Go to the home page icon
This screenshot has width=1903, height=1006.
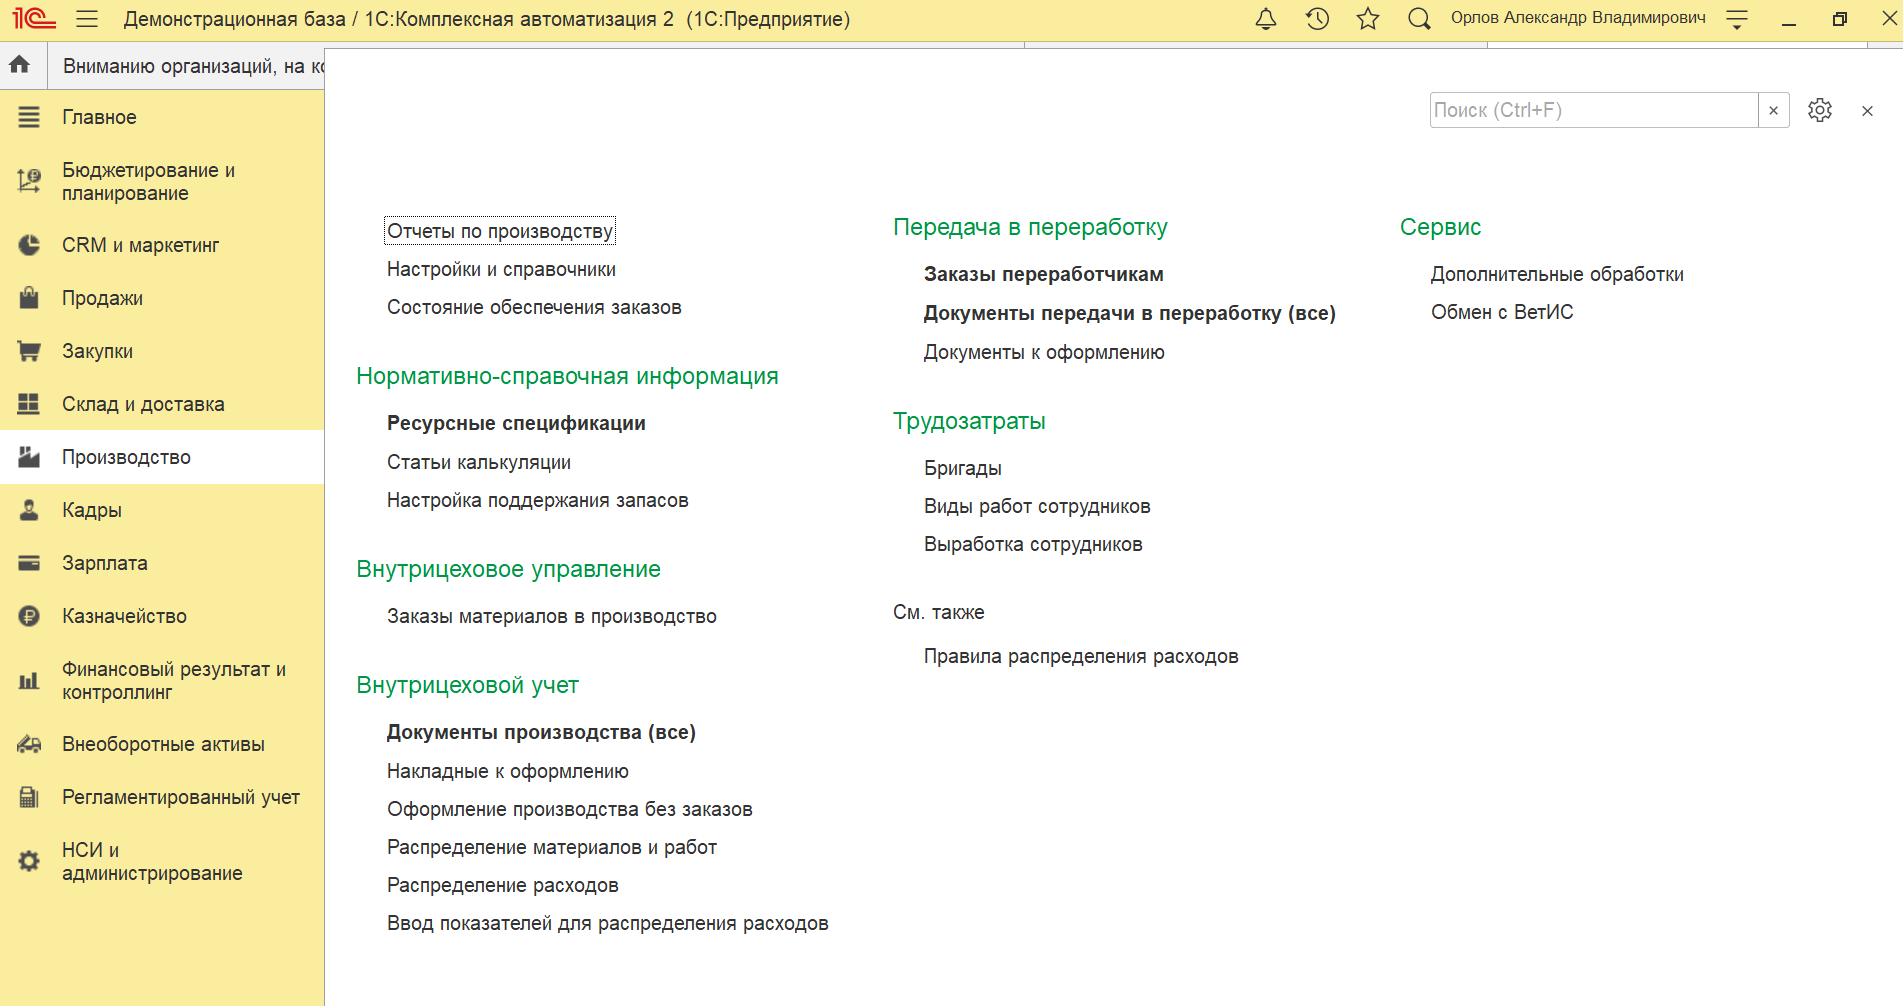(x=20, y=66)
